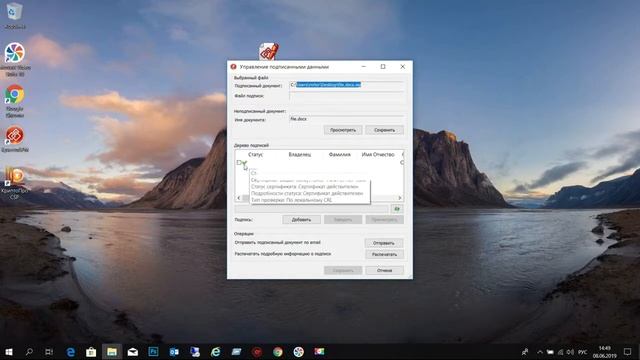The image size is (640, 360).
Task: Click the Сохранить button beside Просмотреть
Action: coord(384,130)
